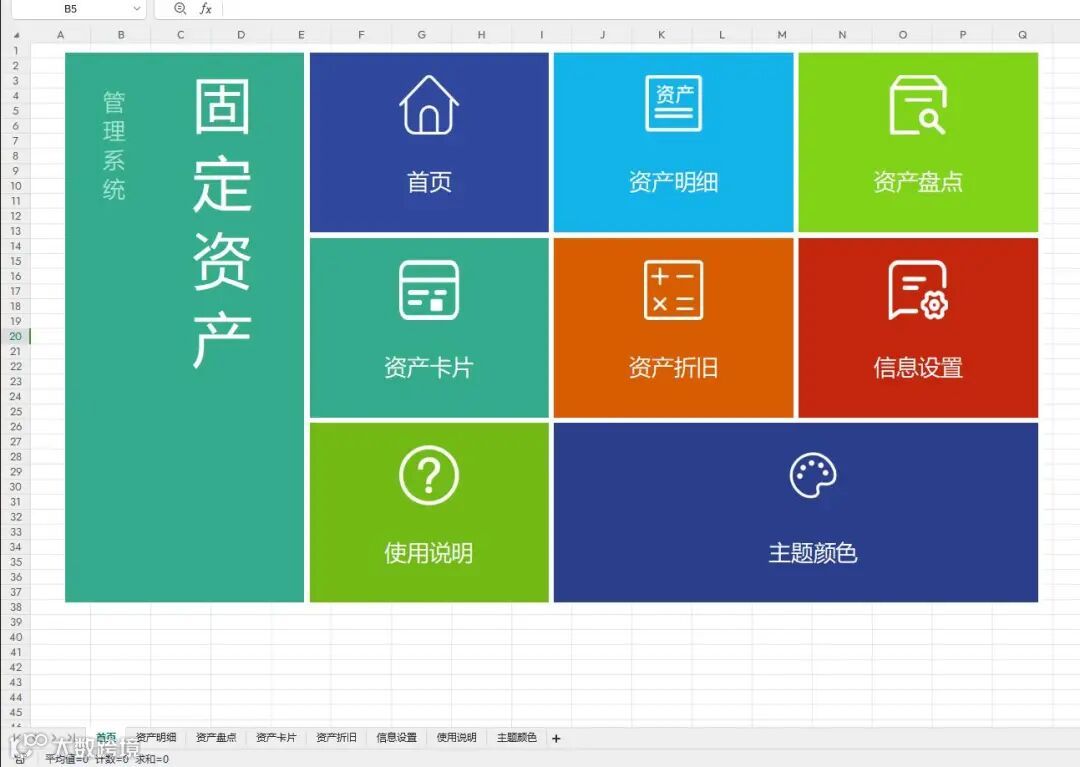
Task: Click the box search icon on 资产盘点 tile
Action: (917, 105)
